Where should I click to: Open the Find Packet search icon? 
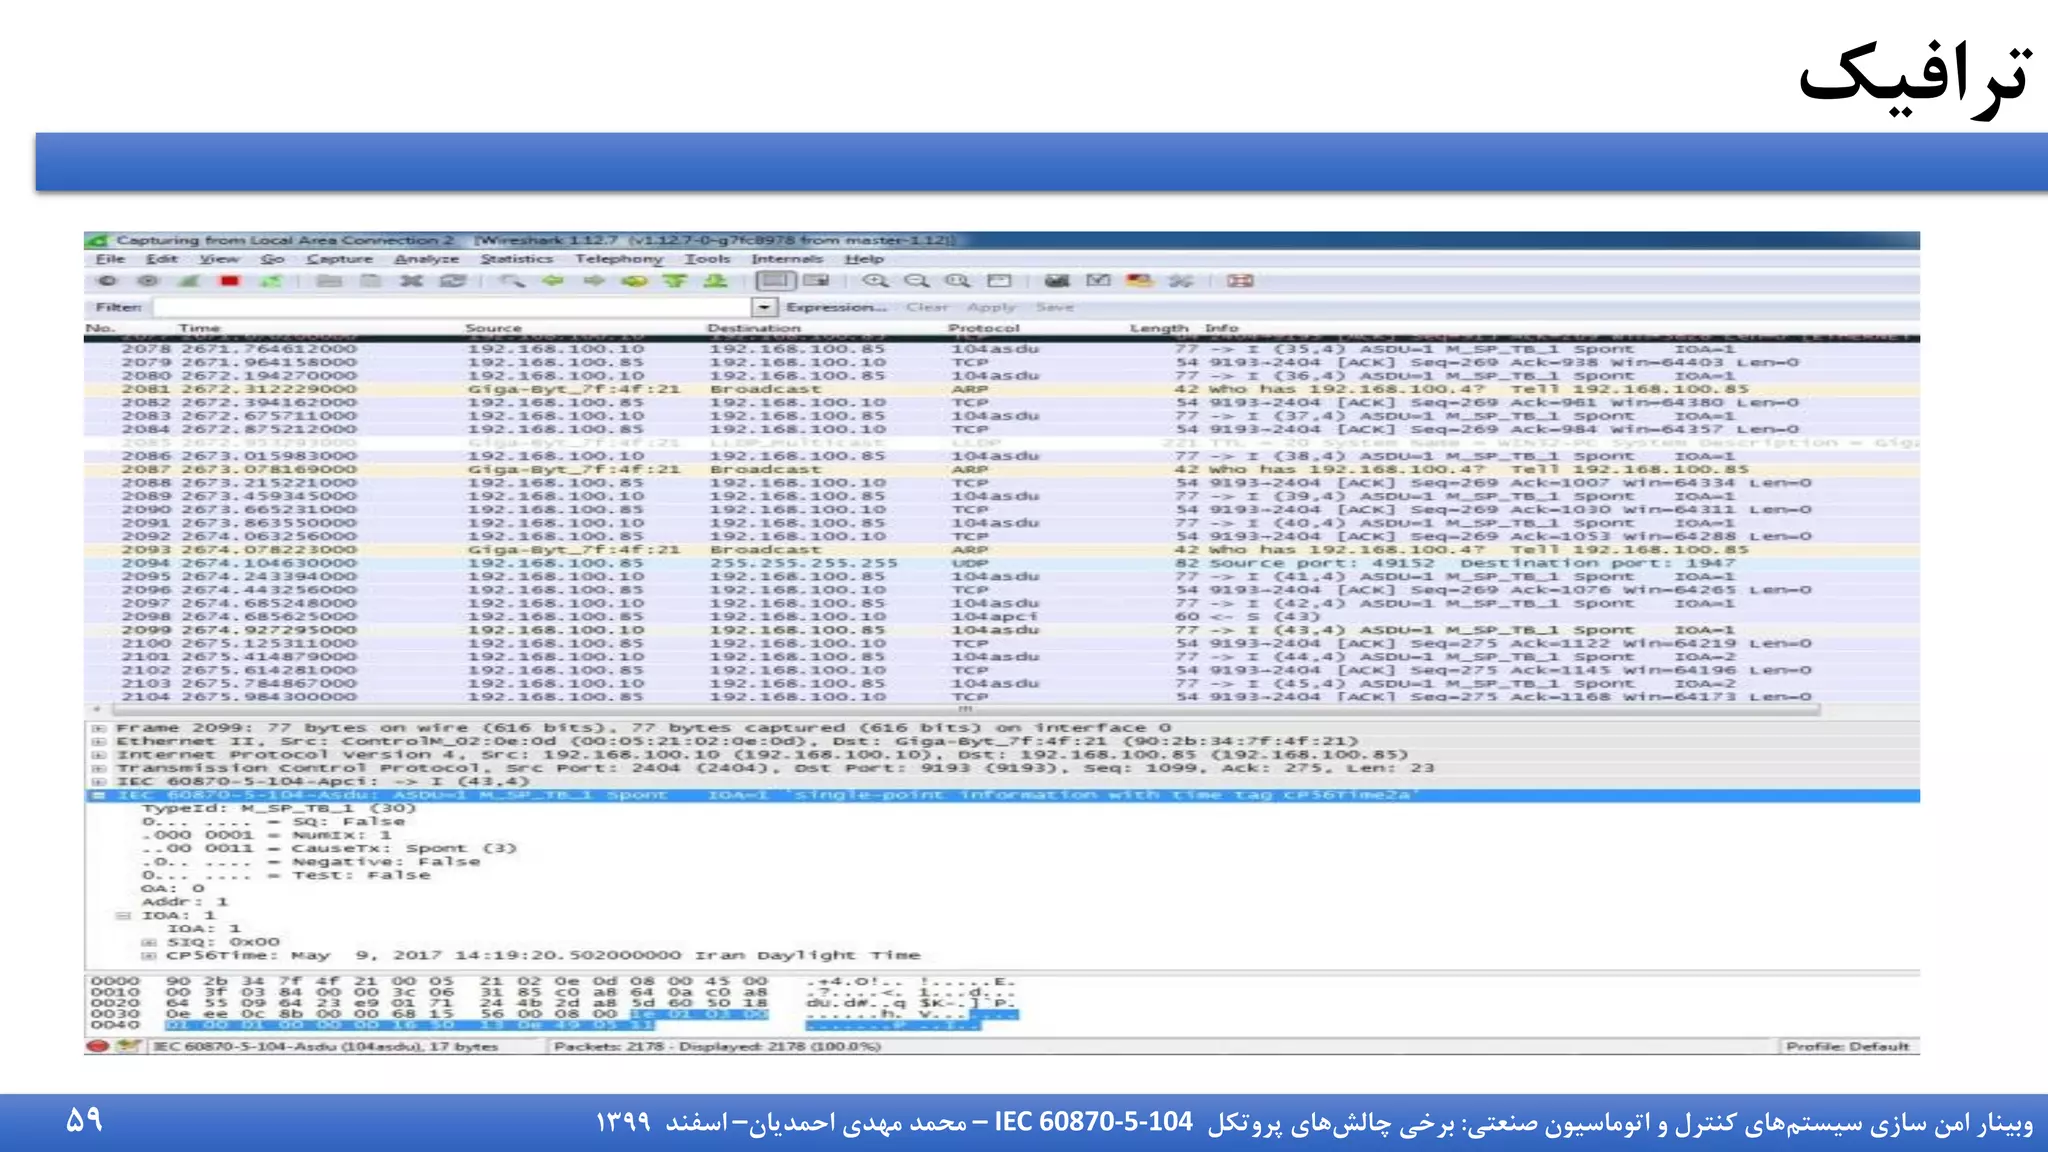click(512, 281)
